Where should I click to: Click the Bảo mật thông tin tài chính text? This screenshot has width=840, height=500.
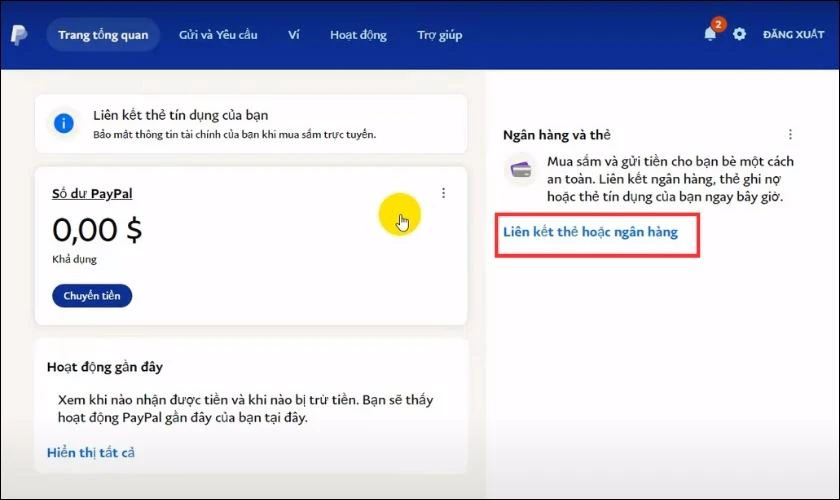234,135
